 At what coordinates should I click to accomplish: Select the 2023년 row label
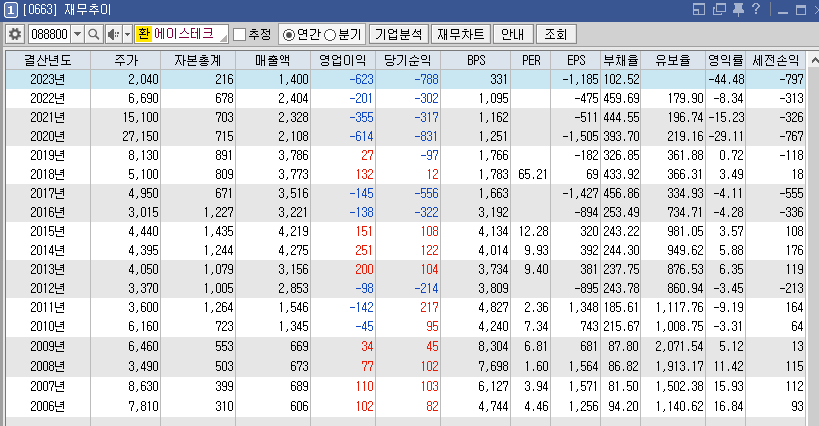coord(48,79)
